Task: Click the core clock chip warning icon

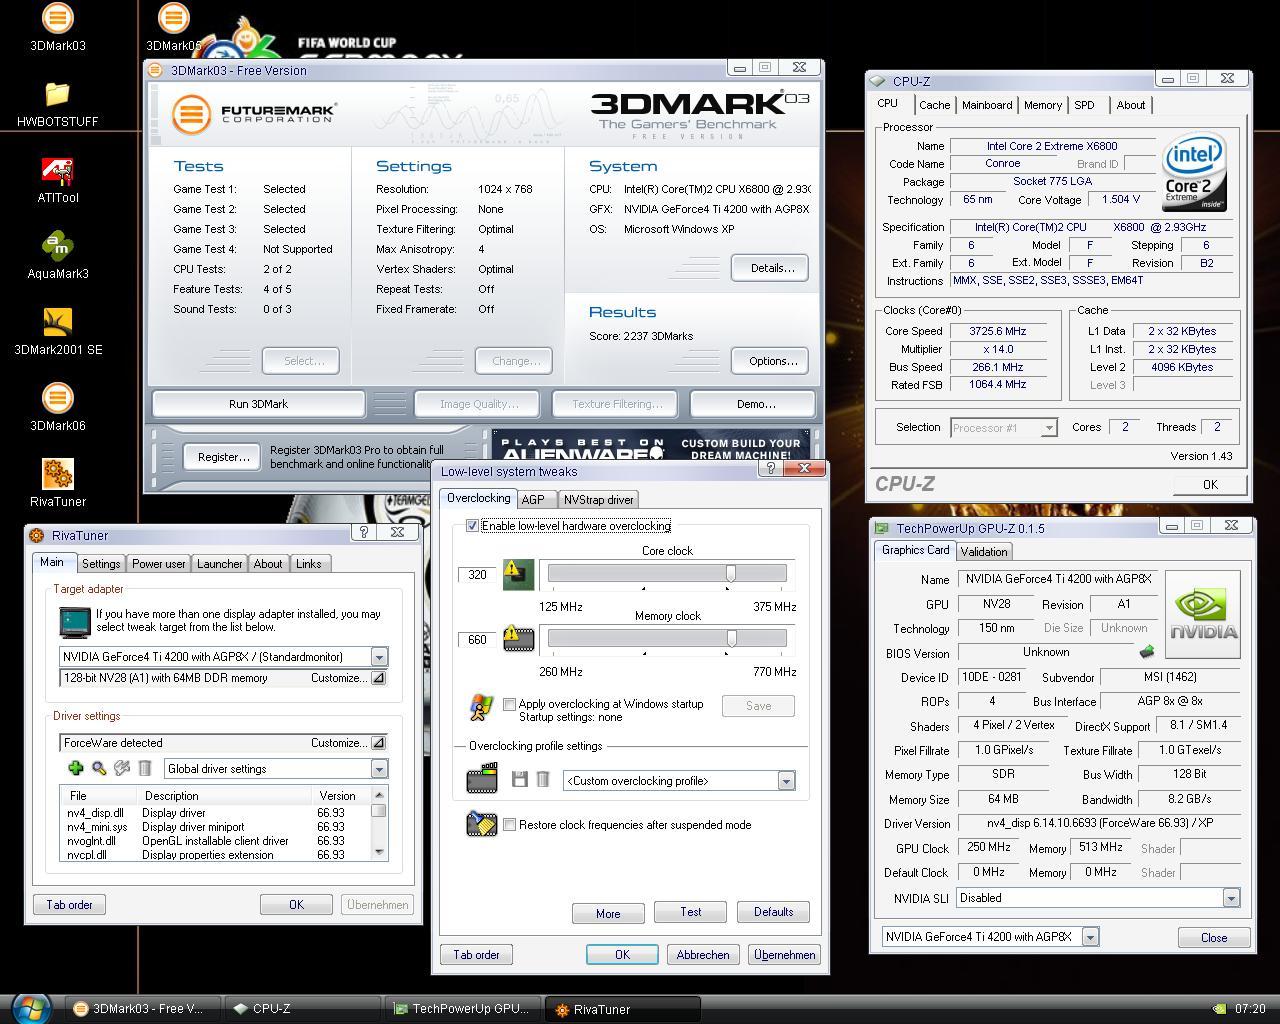Action: [517, 574]
